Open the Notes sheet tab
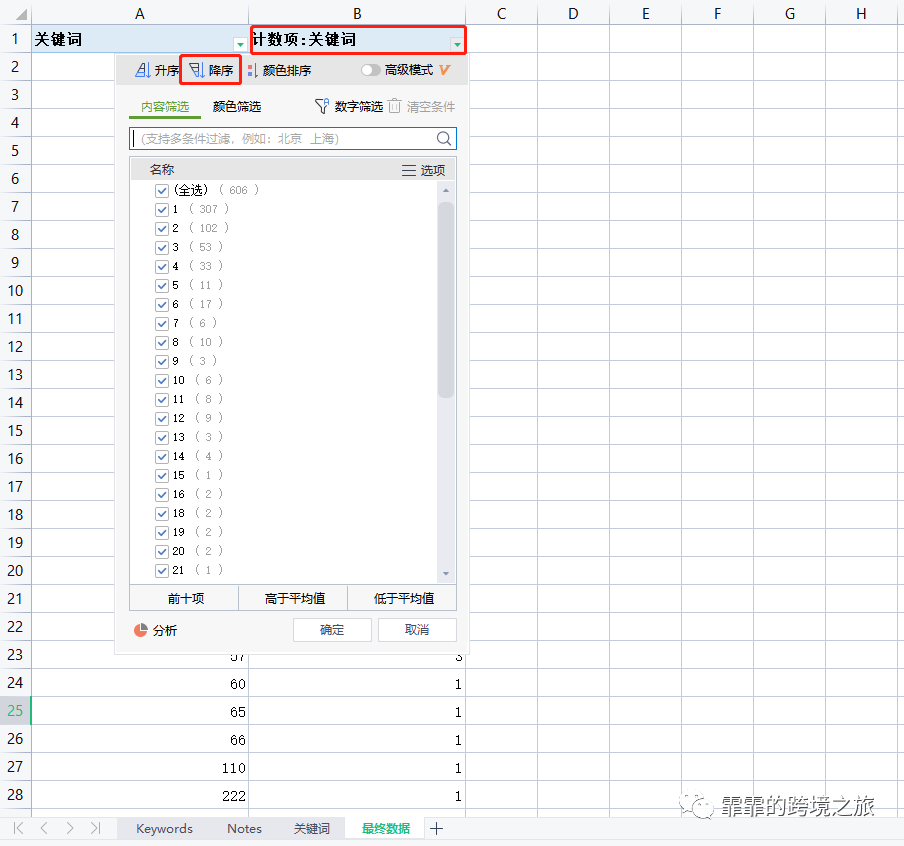The width and height of the screenshot is (904, 846). click(244, 829)
